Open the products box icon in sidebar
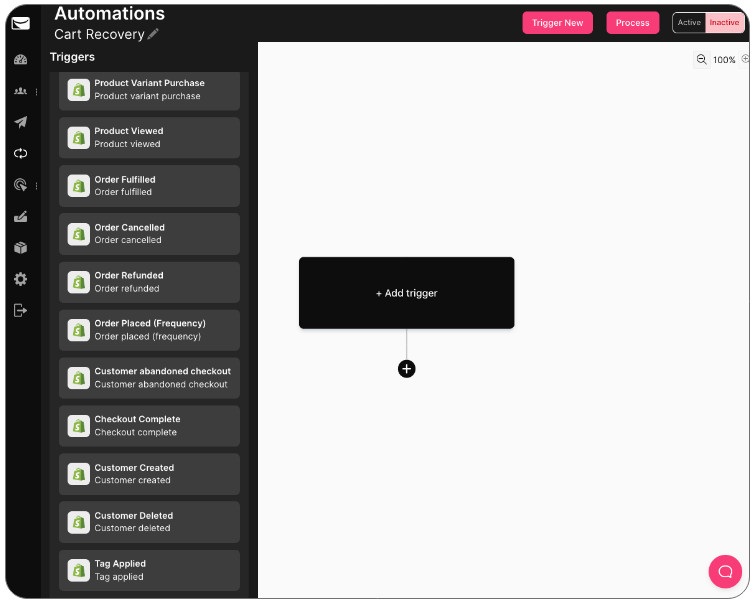The width and height of the screenshot is (755, 602). point(20,248)
